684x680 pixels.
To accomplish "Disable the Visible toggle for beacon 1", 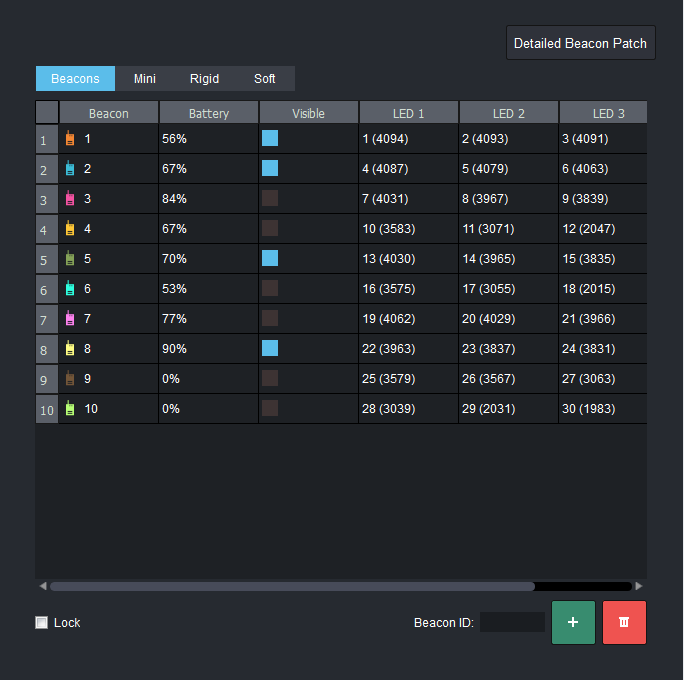I will click(270, 138).
